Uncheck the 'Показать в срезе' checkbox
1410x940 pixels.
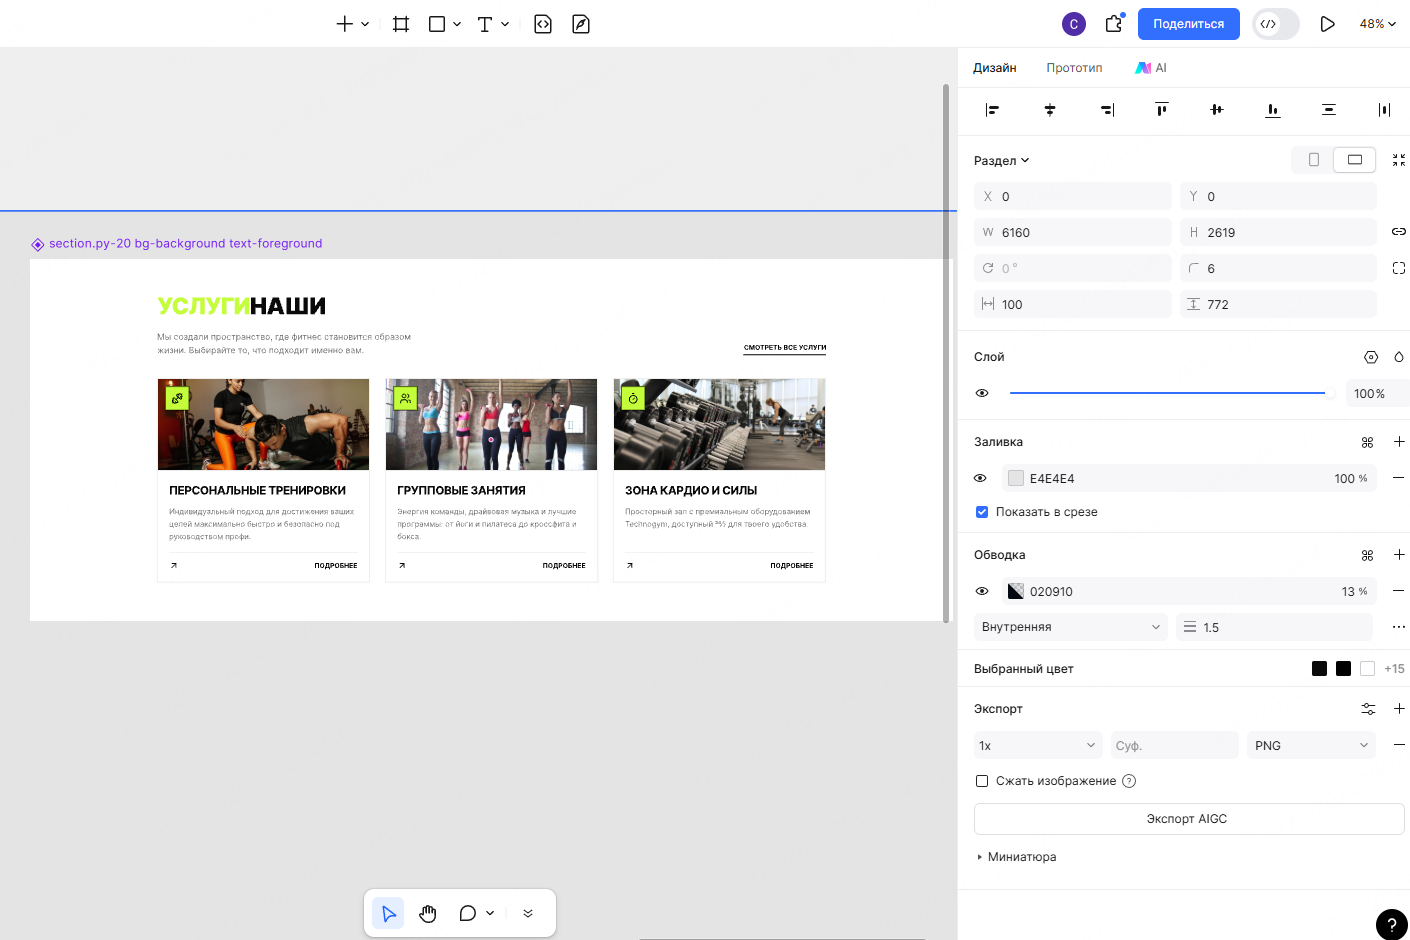click(x=981, y=511)
